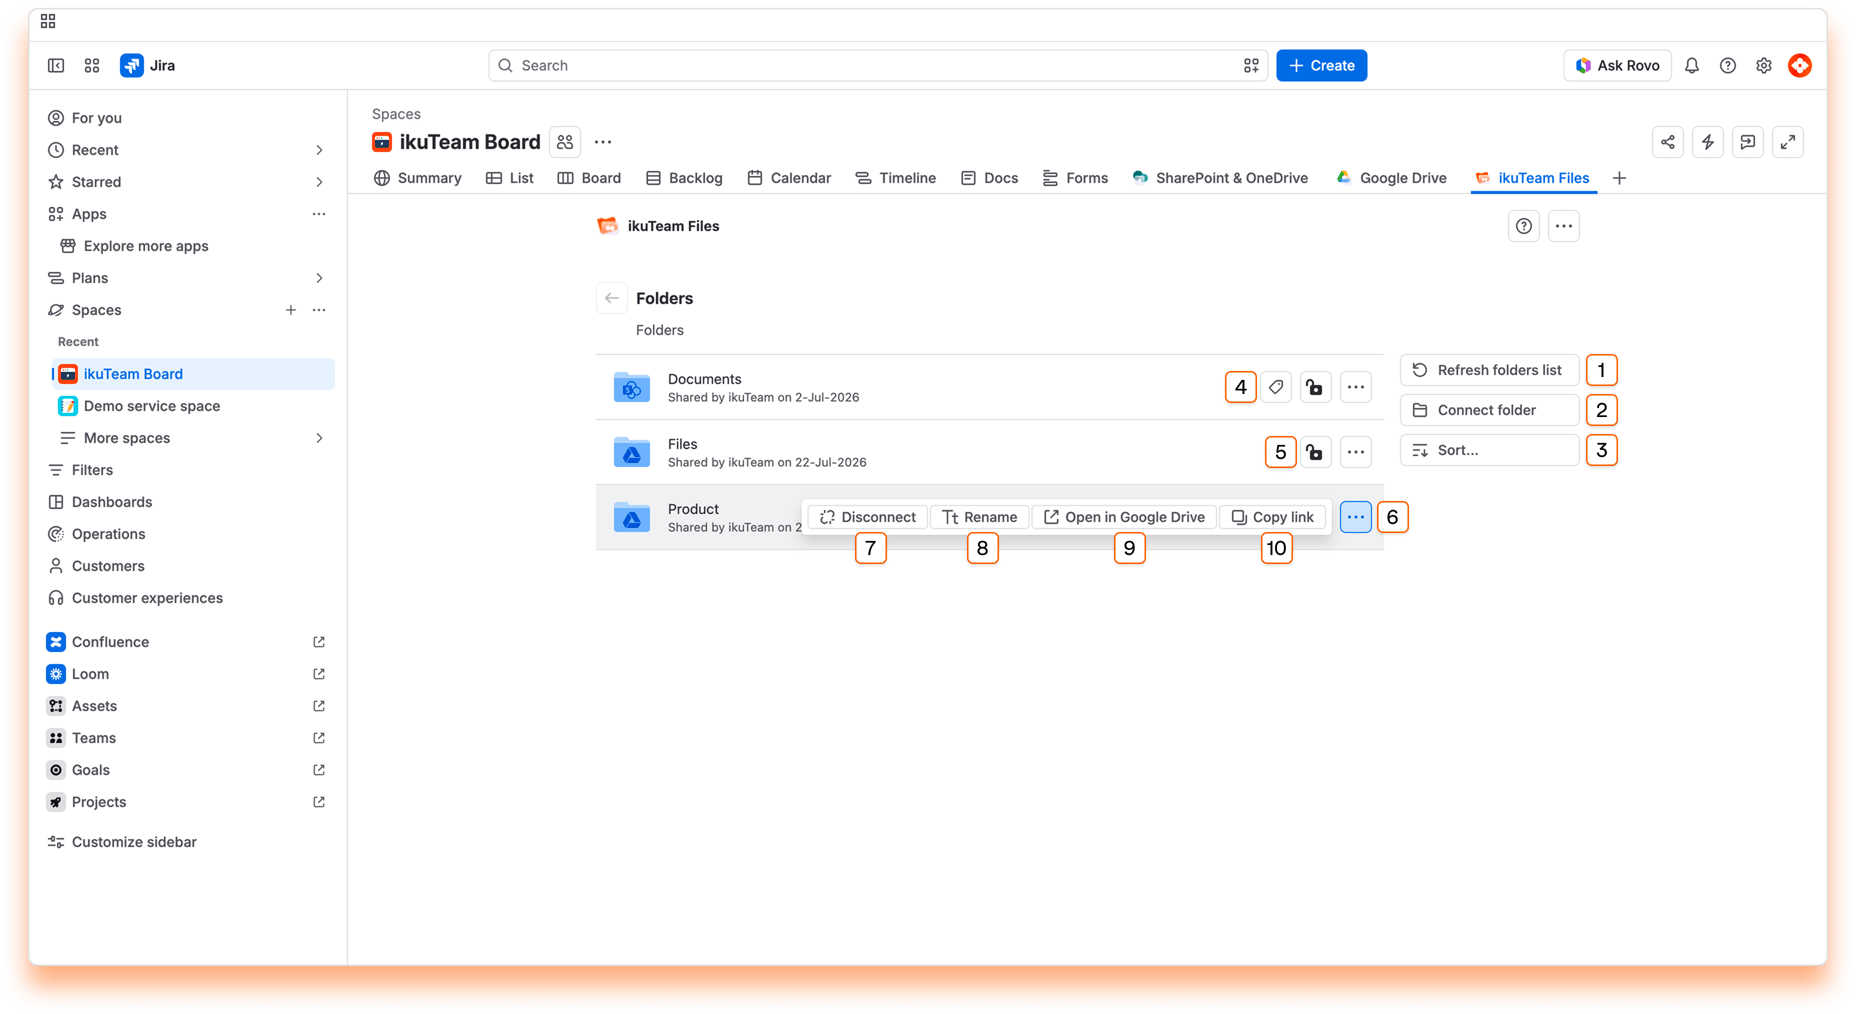Open more actions for Files folder
This screenshot has height=1014, width=1856.
click(1356, 452)
